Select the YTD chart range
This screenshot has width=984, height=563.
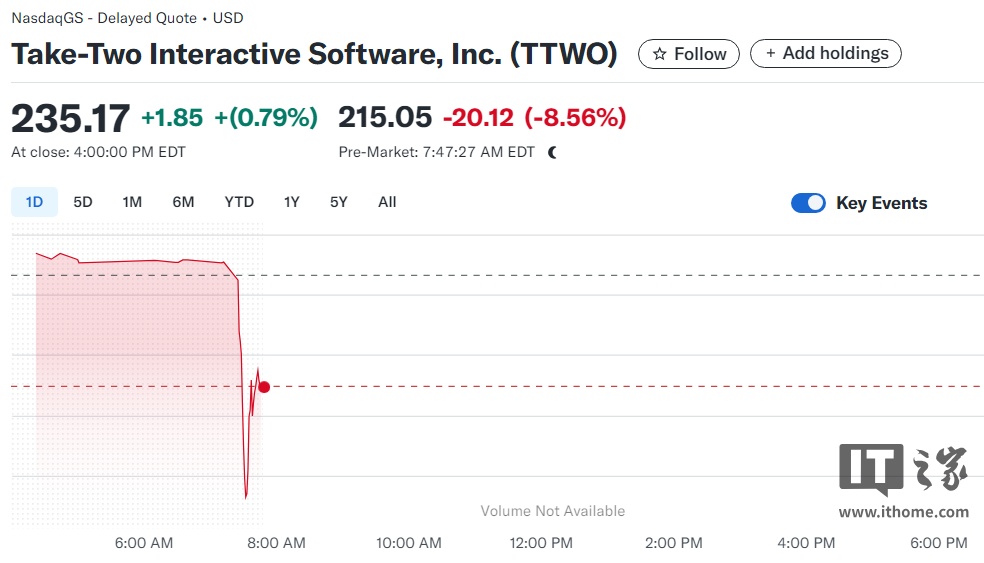click(x=239, y=202)
